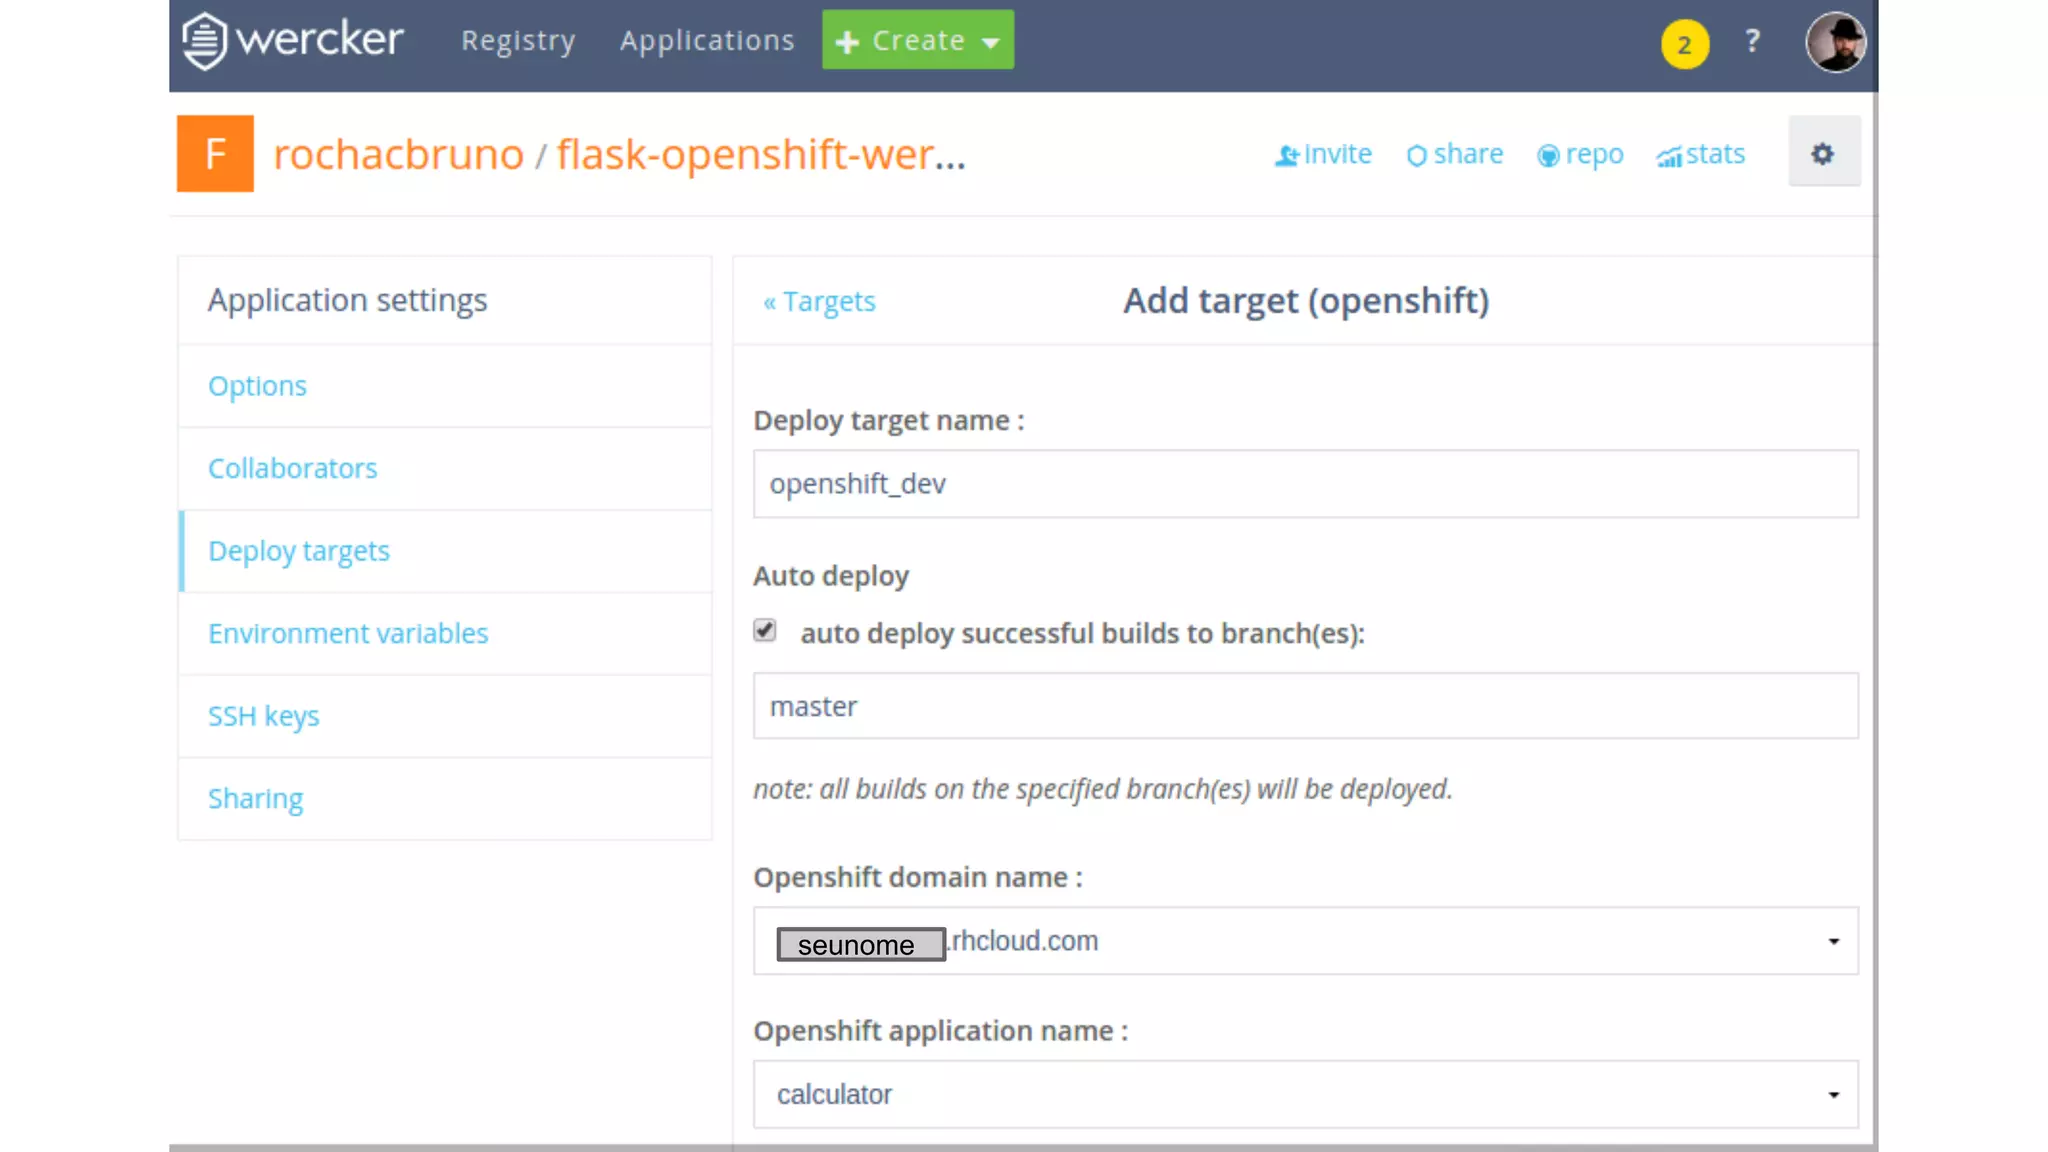The width and height of the screenshot is (2048, 1152).
Task: Open the help question mark icon
Action: (1752, 41)
